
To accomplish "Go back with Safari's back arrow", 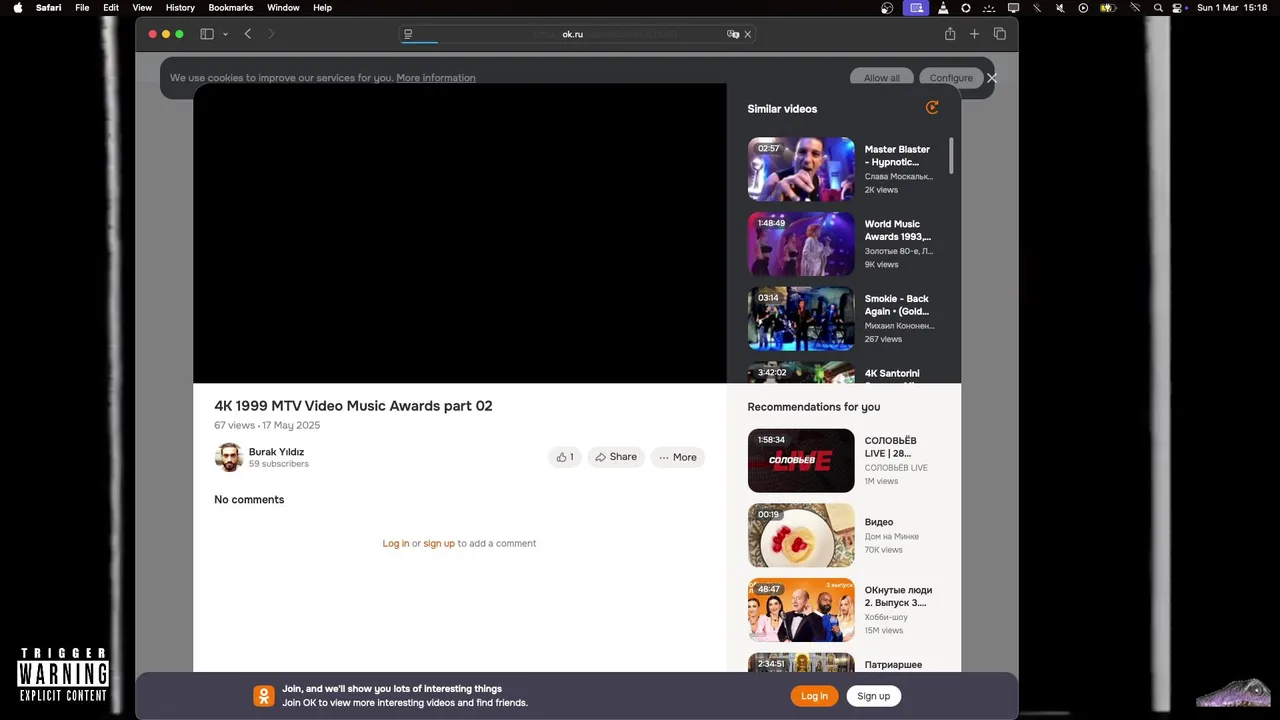I will click(x=248, y=34).
